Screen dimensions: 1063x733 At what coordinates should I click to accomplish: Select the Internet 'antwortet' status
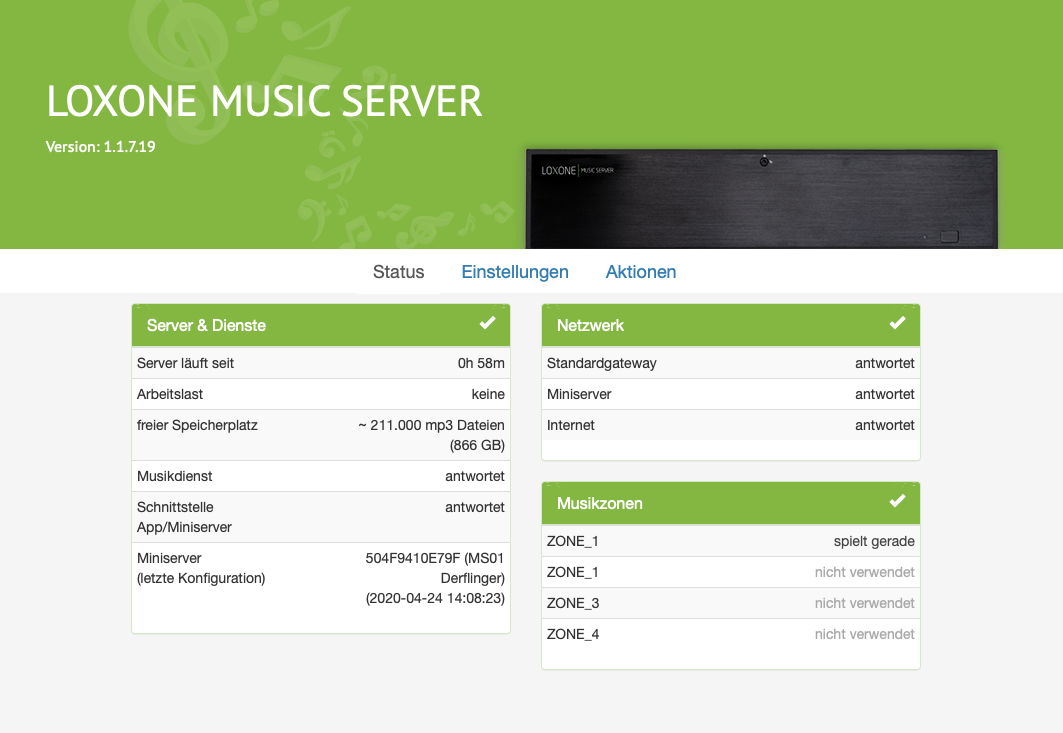(885, 426)
